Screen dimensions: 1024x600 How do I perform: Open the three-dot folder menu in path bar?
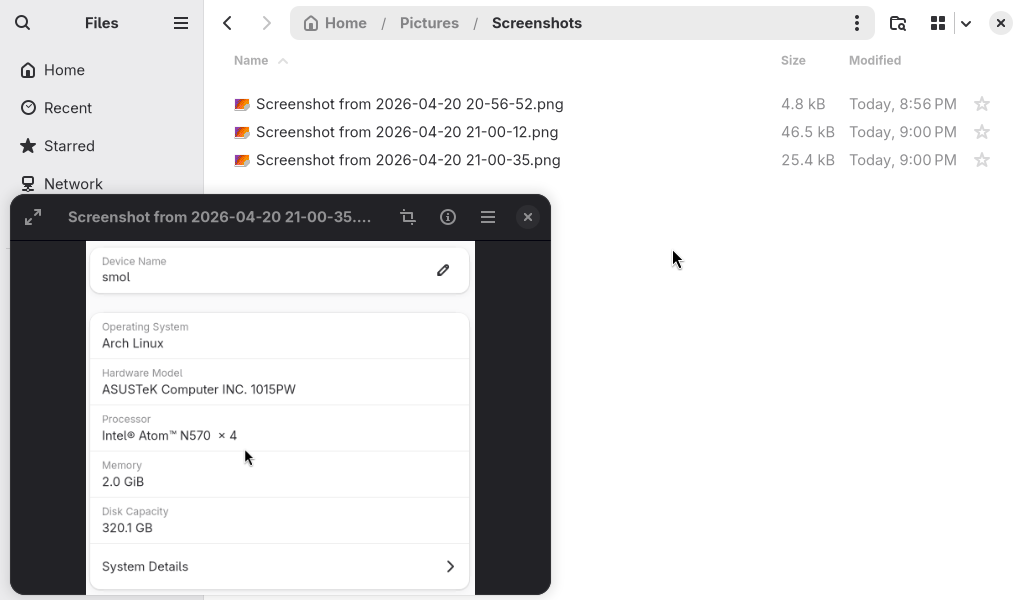coord(856,23)
